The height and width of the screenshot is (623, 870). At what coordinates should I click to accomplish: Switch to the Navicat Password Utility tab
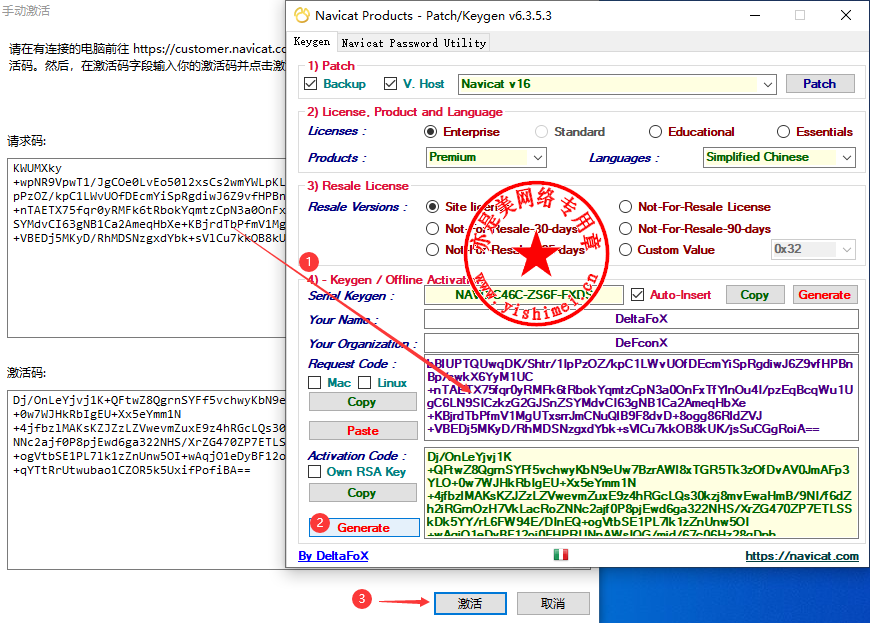[x=414, y=43]
